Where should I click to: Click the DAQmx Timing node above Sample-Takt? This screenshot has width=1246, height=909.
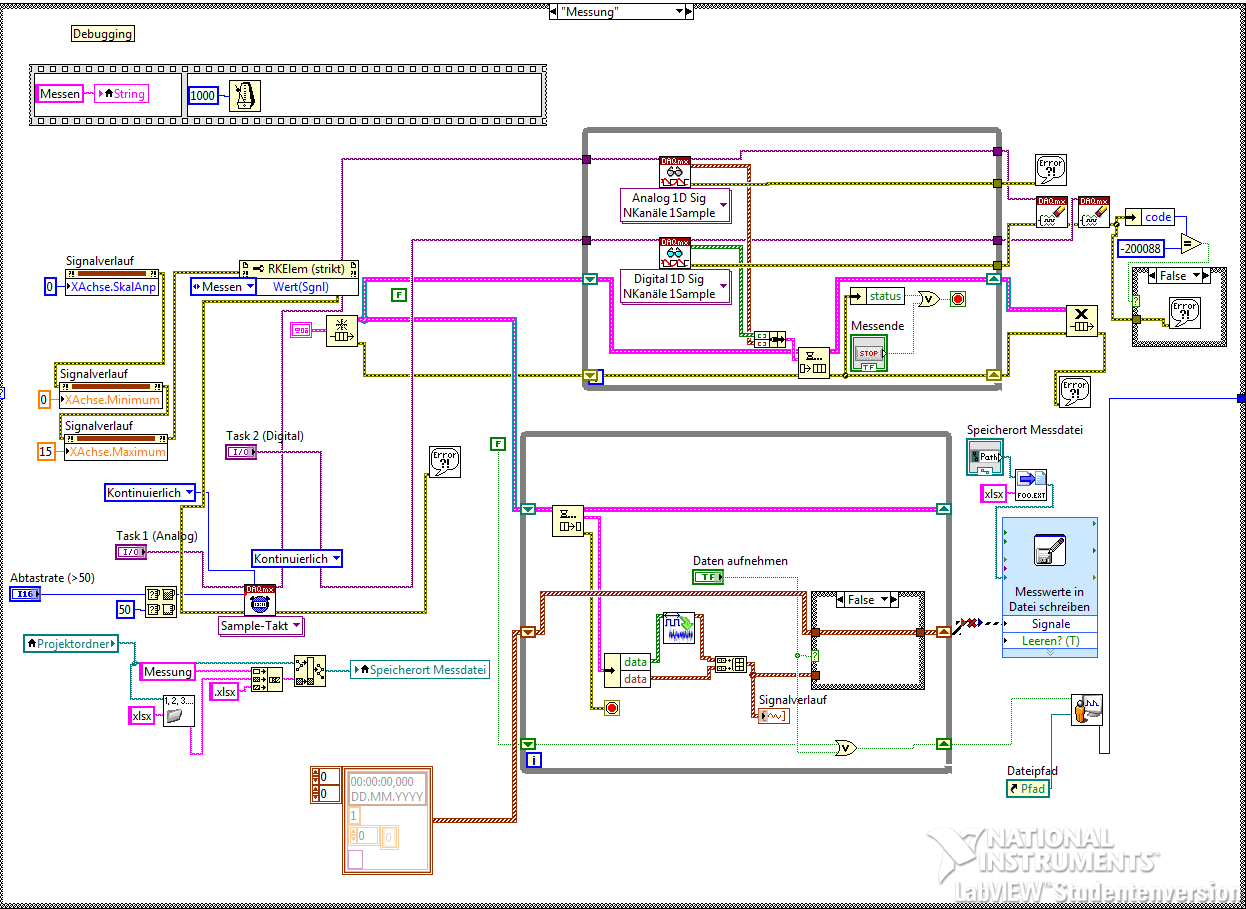(260, 600)
